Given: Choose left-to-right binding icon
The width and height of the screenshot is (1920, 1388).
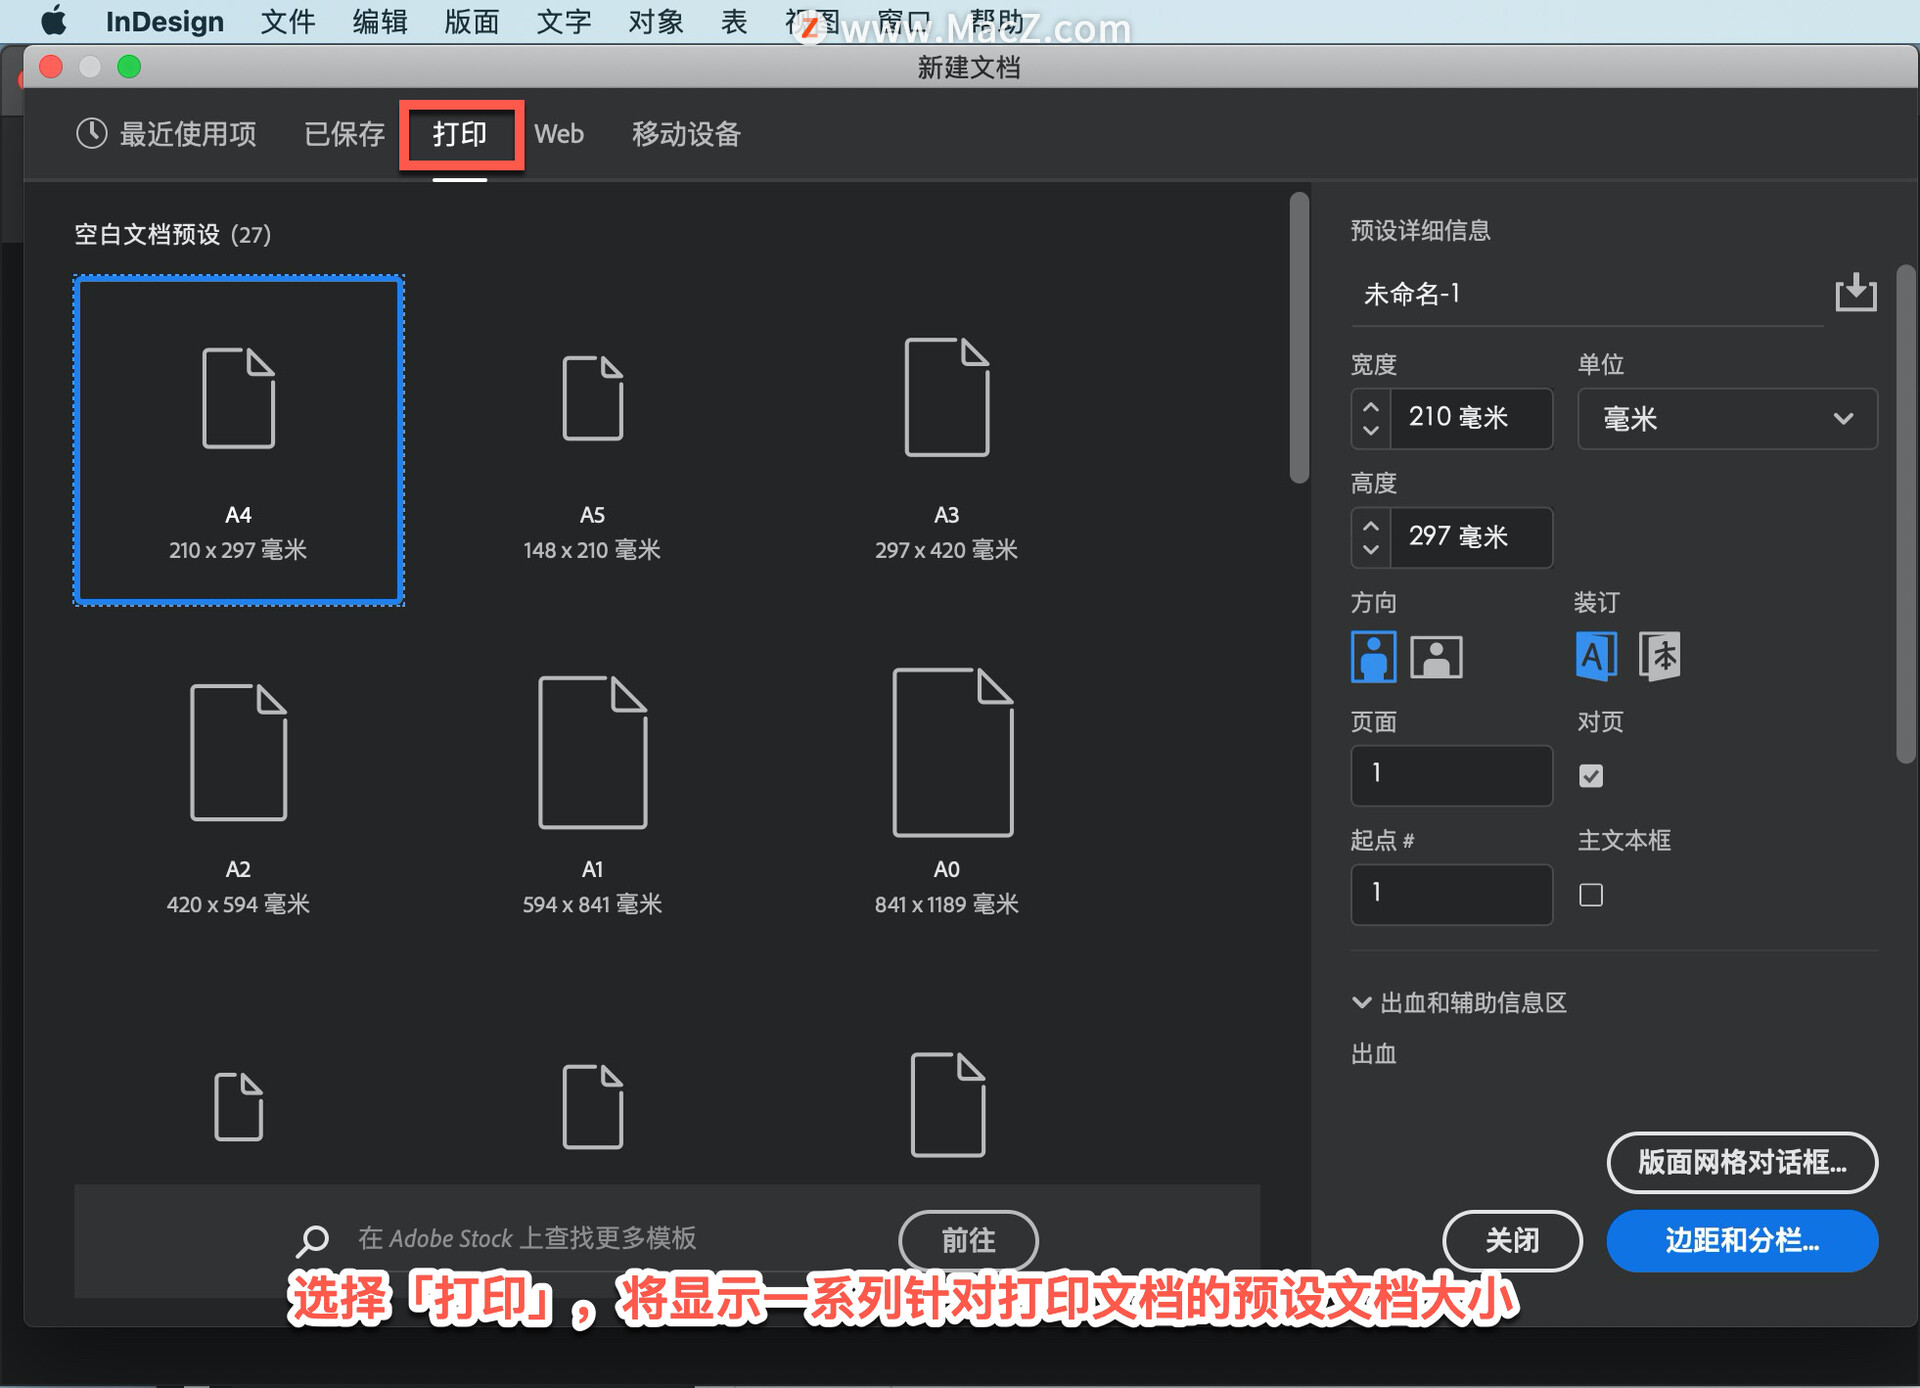Looking at the screenshot, I should tap(1596, 657).
